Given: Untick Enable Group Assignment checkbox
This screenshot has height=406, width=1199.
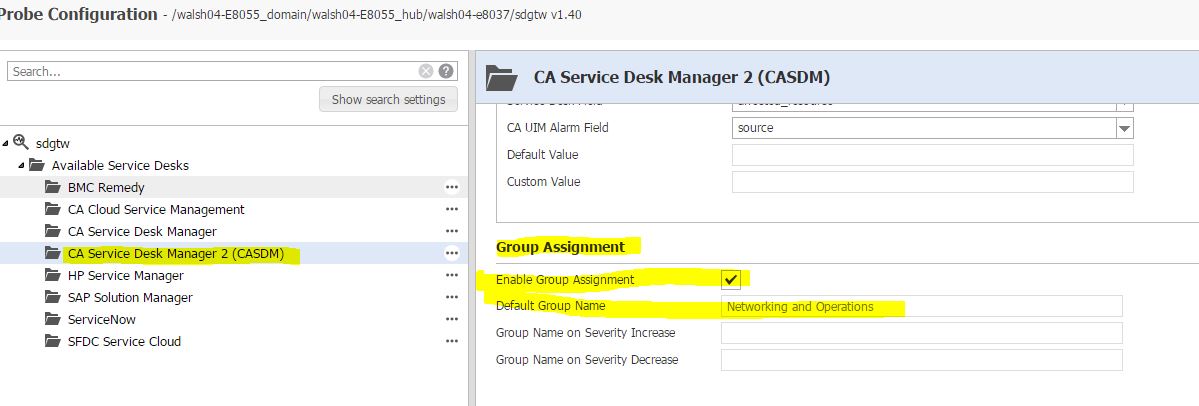Looking at the screenshot, I should 731,280.
